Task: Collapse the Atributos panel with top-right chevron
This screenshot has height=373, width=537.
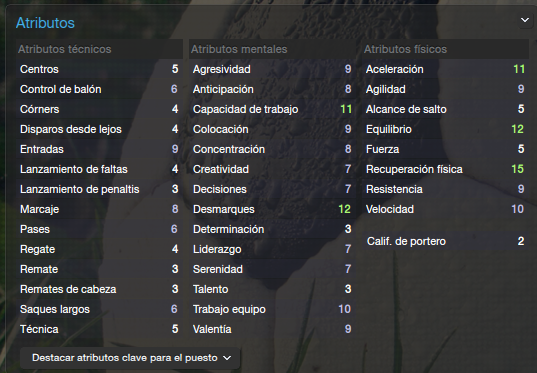Action: tap(525, 20)
